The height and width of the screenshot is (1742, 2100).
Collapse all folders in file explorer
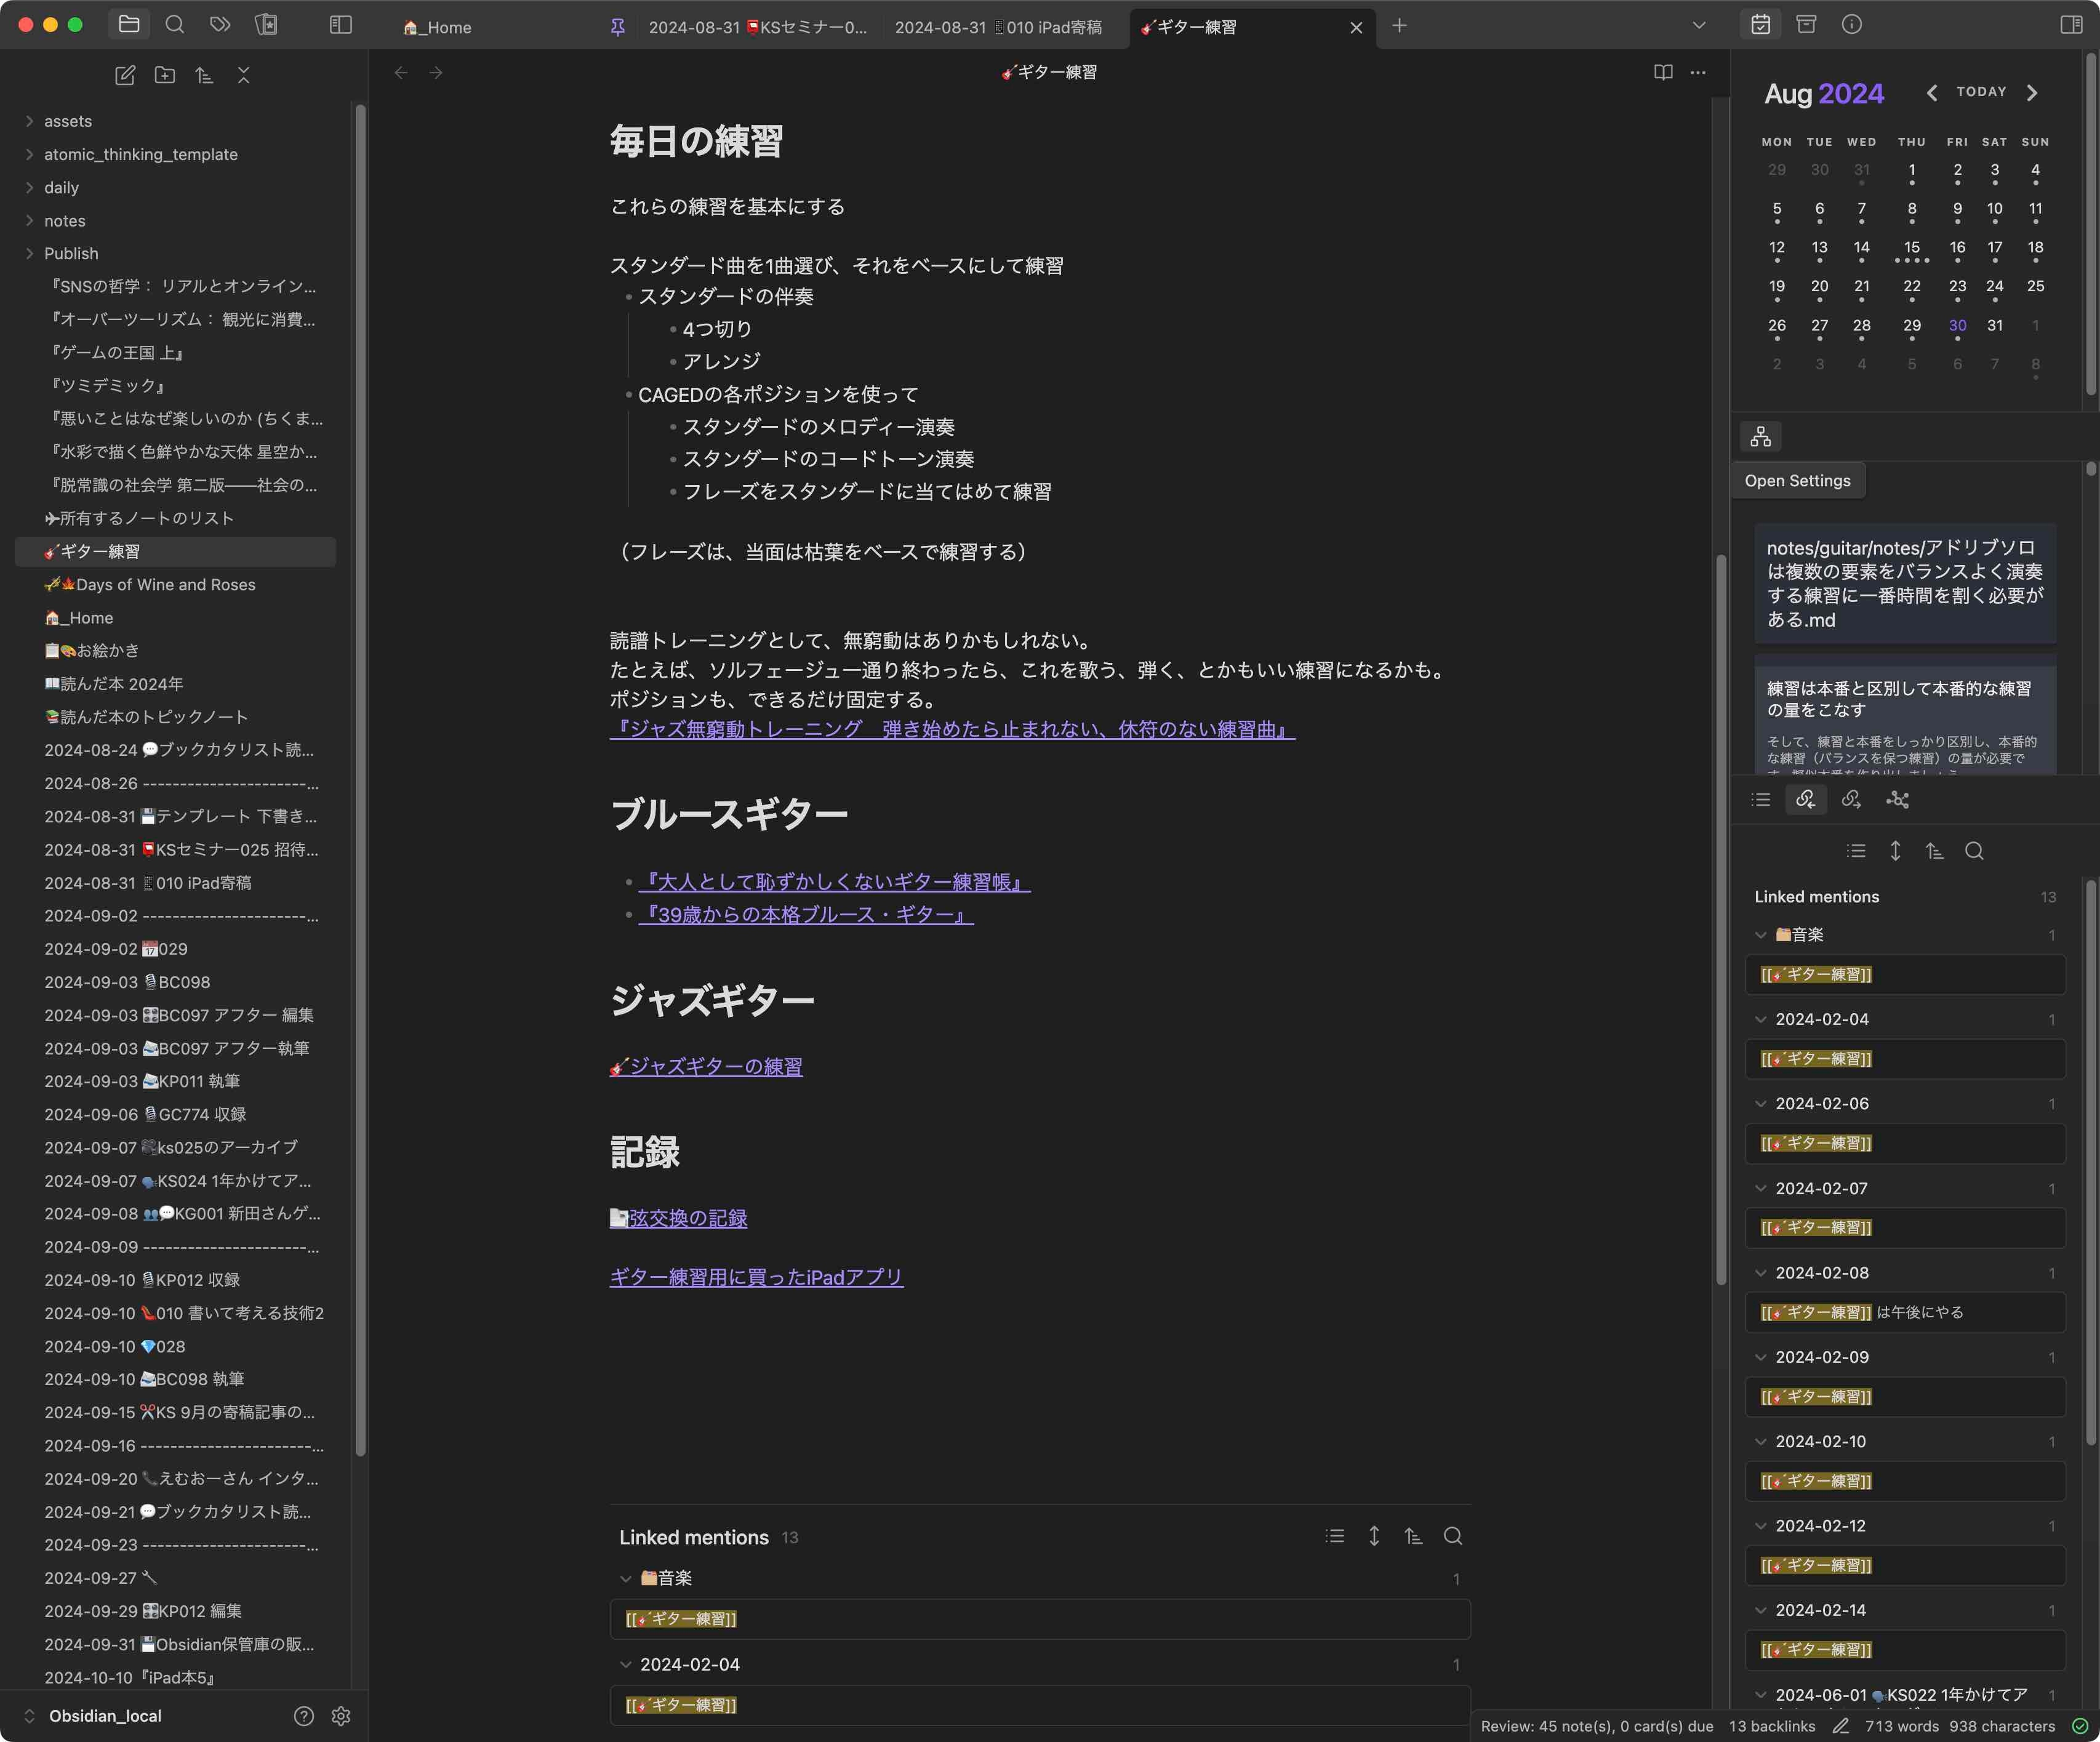click(x=244, y=75)
